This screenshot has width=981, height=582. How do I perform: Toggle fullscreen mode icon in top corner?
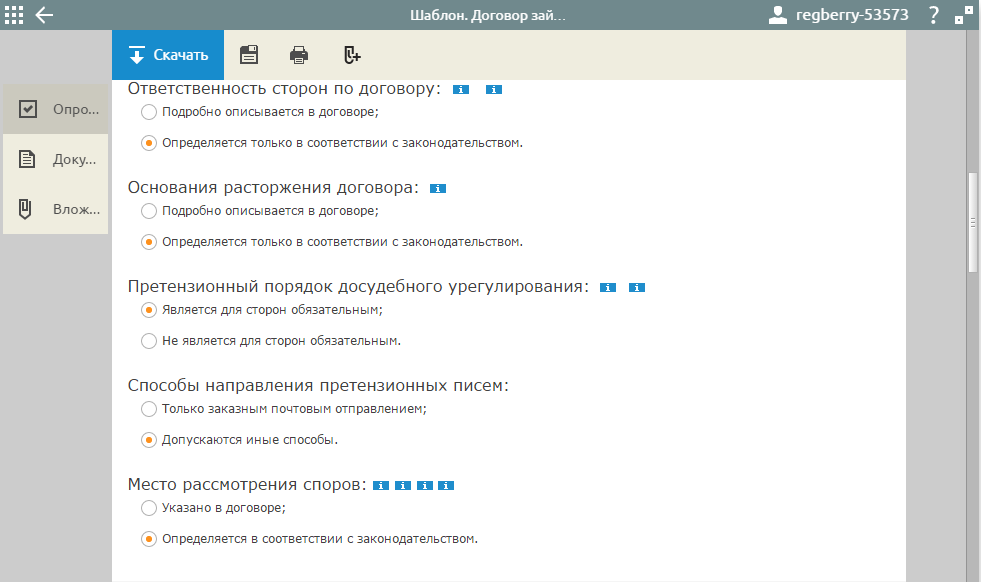[963, 15]
